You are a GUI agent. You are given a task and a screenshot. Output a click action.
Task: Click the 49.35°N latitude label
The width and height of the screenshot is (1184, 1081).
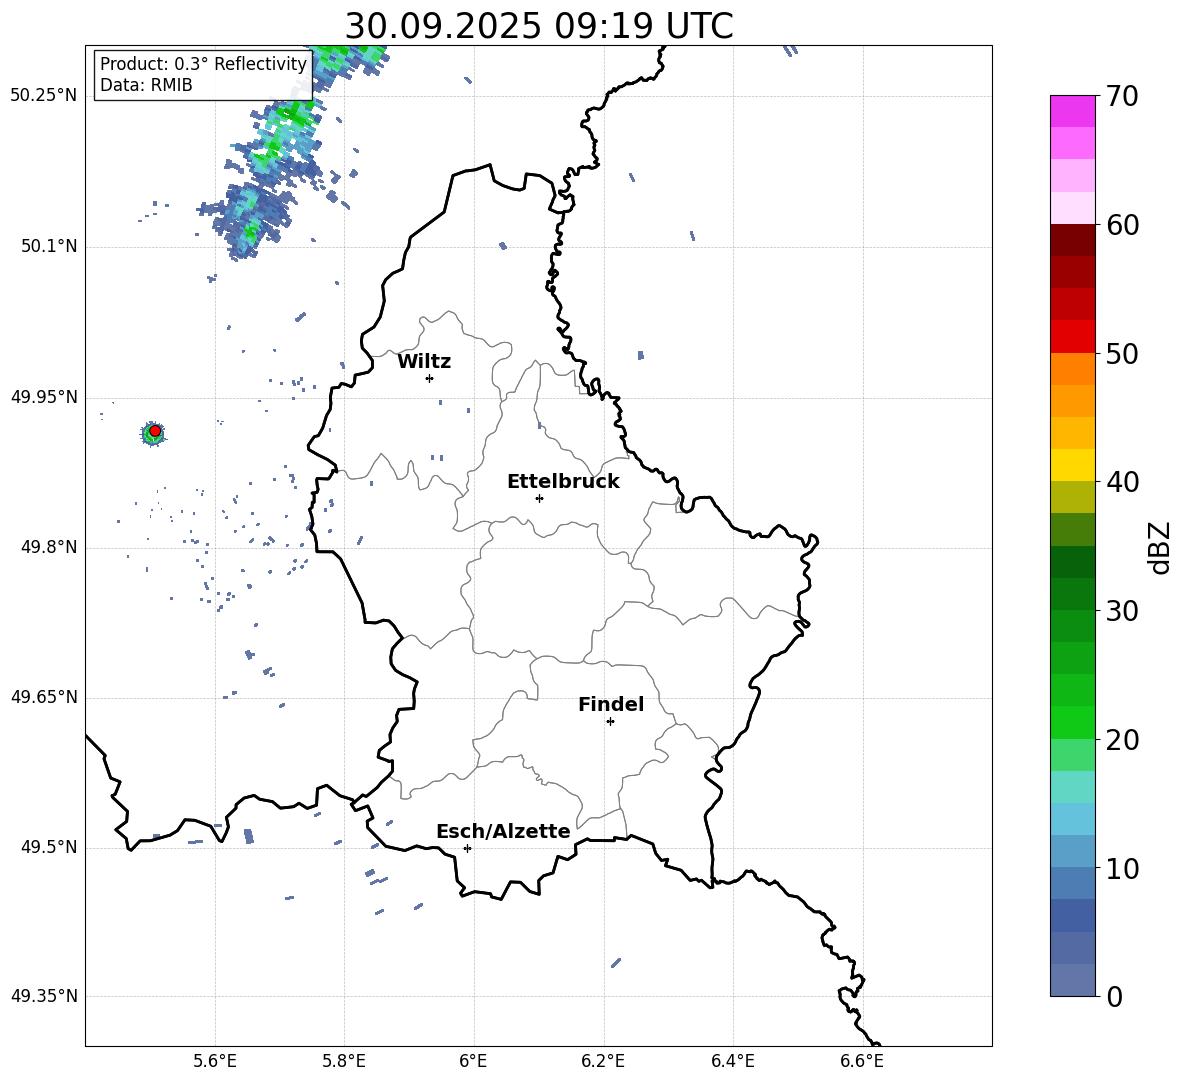point(44,996)
